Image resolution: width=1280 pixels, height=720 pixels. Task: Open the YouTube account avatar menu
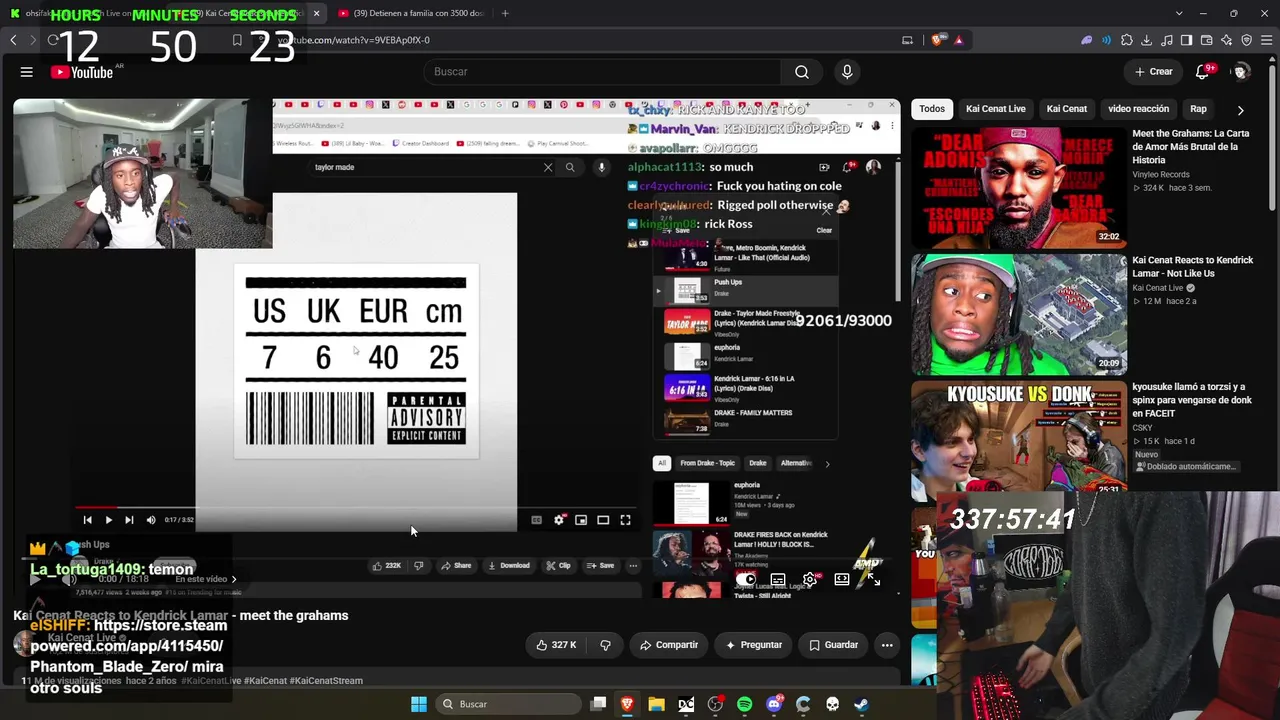tap(1241, 72)
